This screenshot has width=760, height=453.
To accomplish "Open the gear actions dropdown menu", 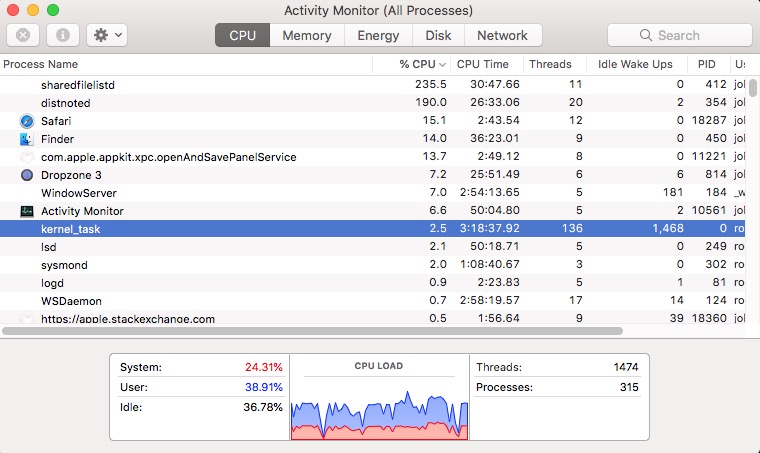I will 107,35.
